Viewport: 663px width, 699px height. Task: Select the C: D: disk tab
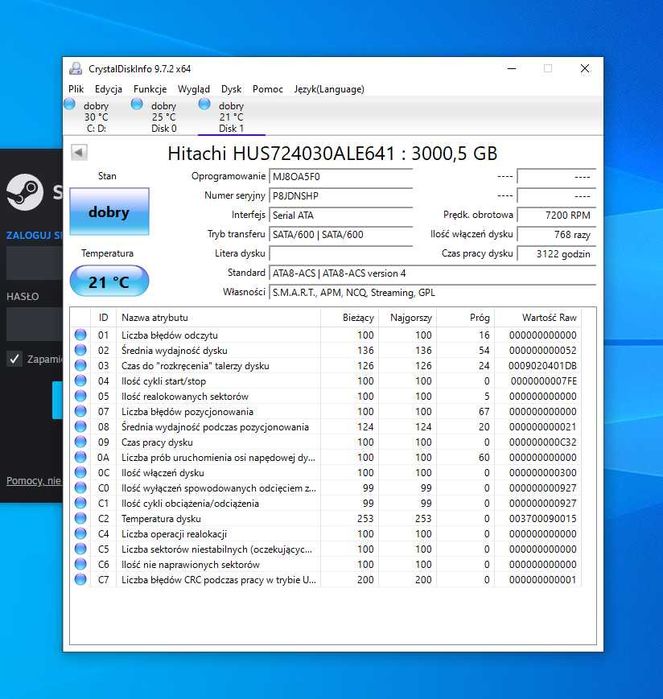[x=96, y=117]
